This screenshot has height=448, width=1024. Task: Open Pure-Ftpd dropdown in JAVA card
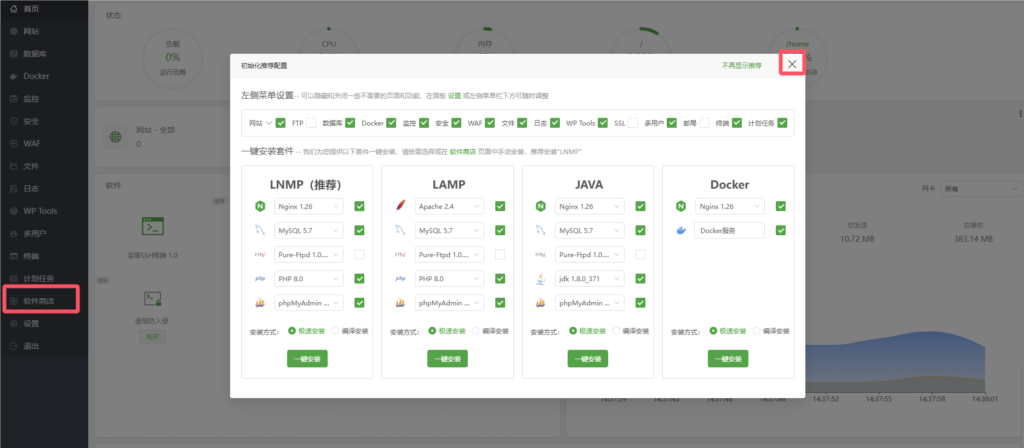pyautogui.click(x=590, y=255)
